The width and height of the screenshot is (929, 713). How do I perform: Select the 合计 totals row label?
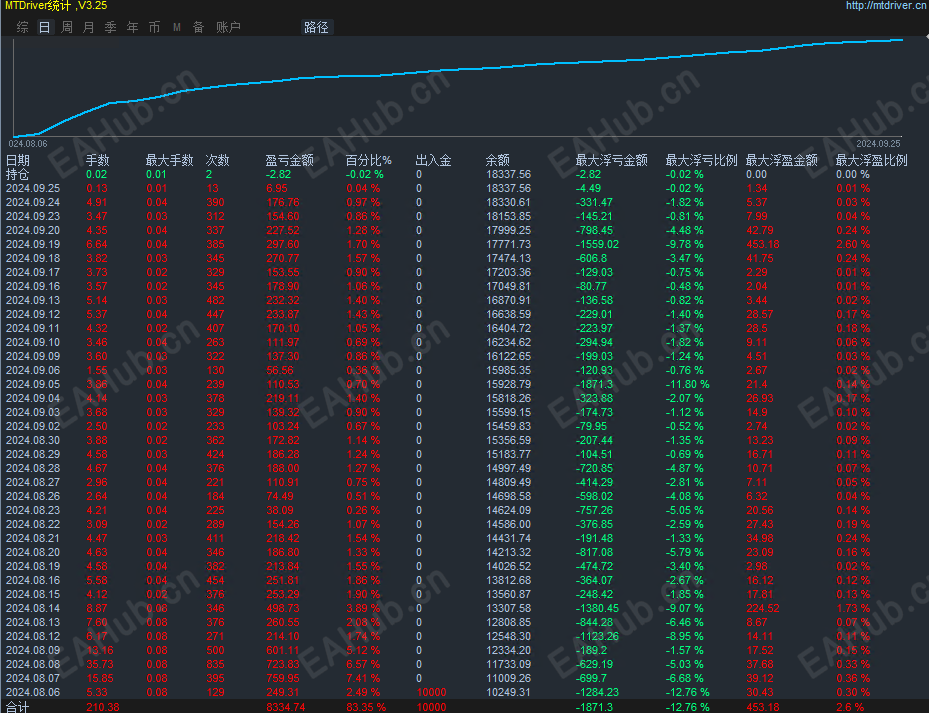(x=18, y=707)
